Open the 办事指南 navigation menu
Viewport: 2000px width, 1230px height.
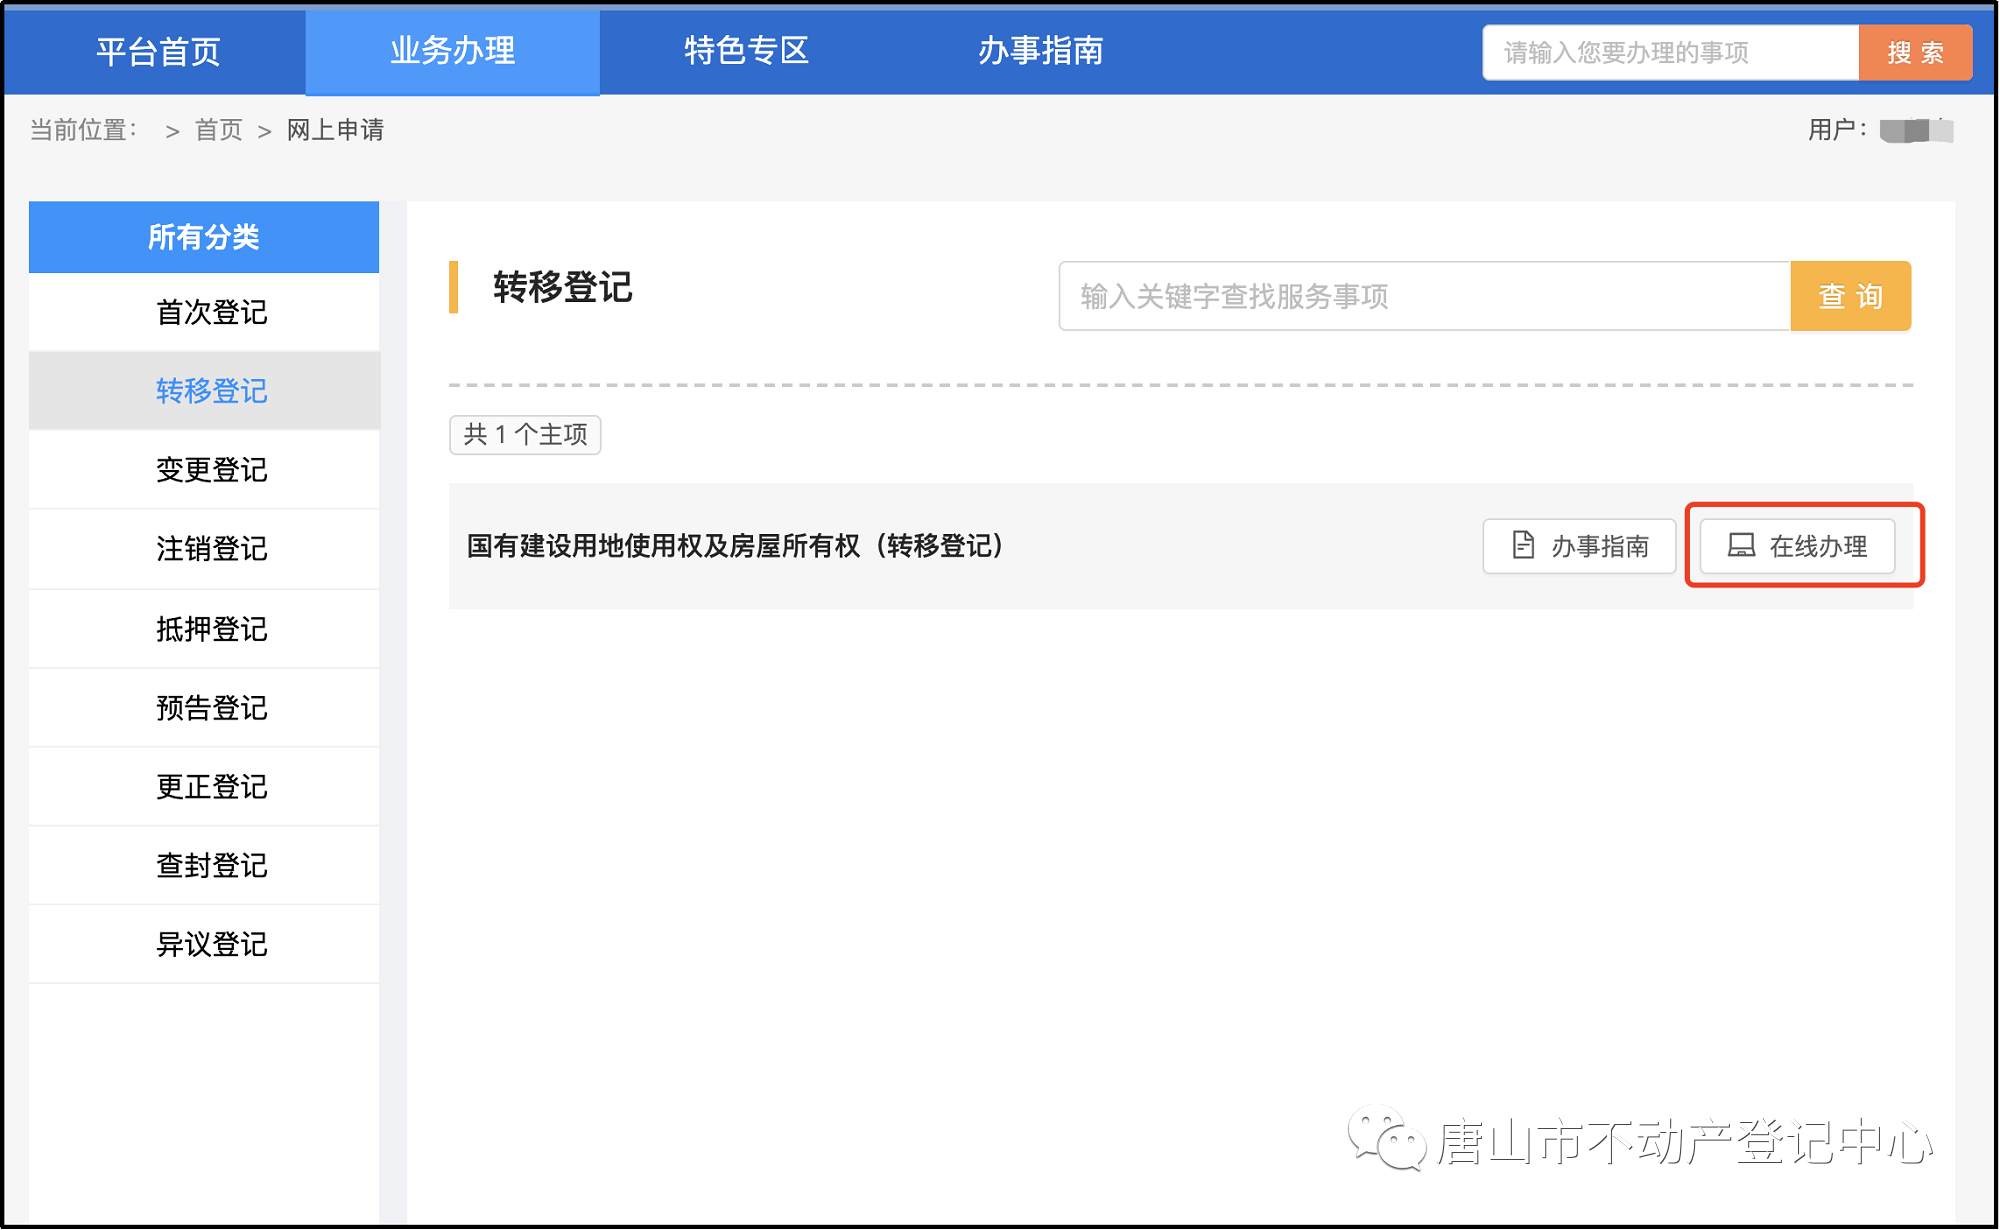(x=1039, y=52)
